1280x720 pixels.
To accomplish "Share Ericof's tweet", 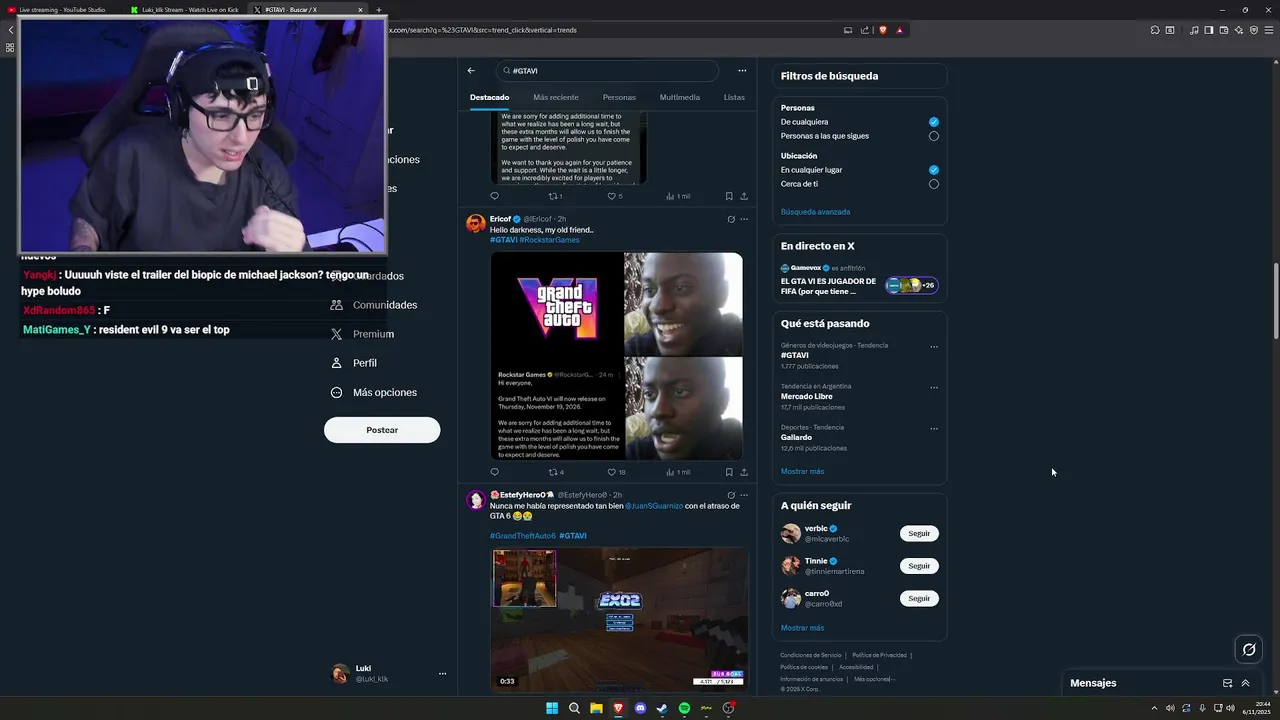I will 744,472.
